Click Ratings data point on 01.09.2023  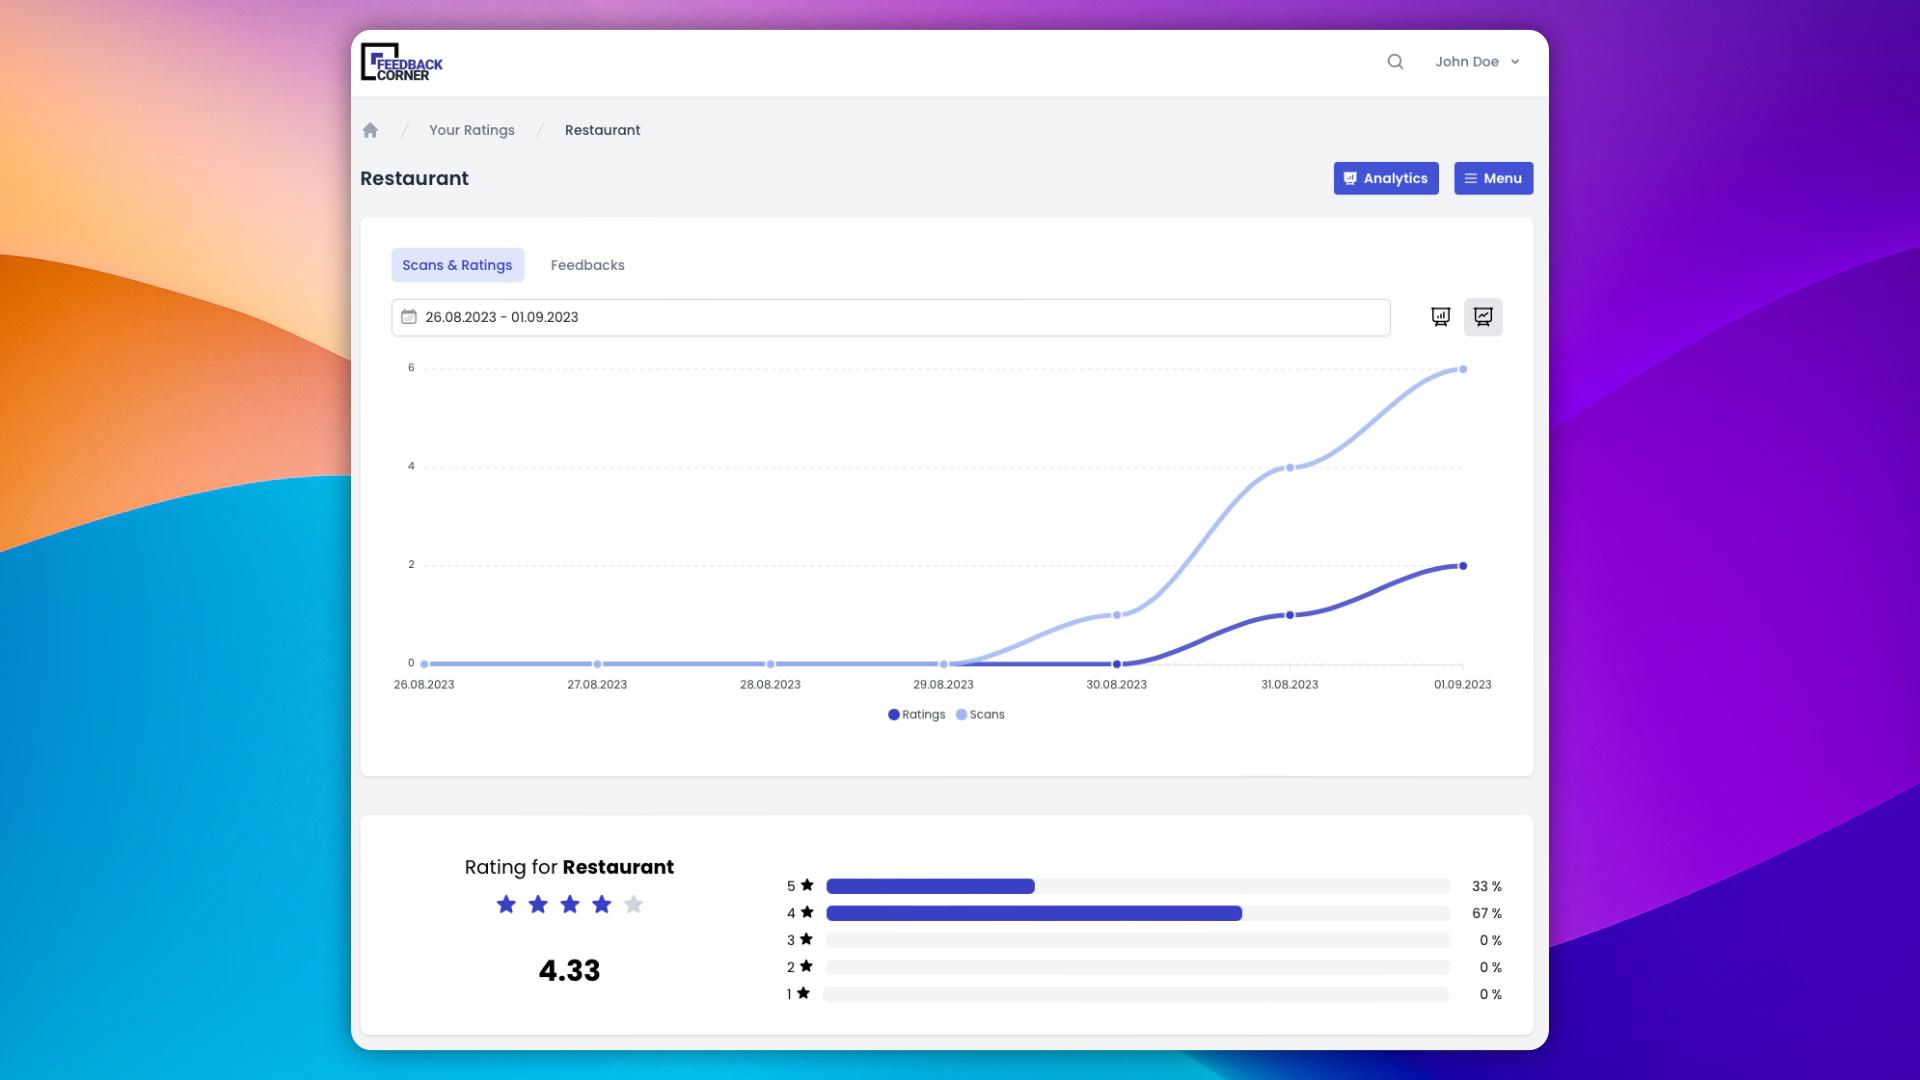(x=1463, y=566)
